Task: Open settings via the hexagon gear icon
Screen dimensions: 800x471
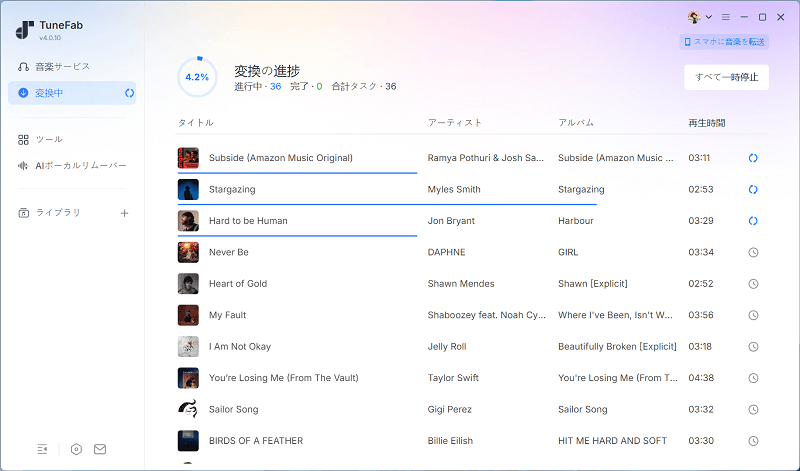Action: click(76, 449)
